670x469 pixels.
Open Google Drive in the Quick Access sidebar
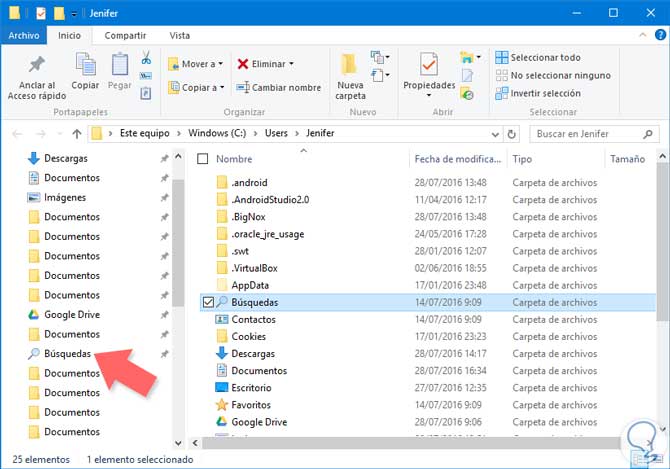click(72, 315)
